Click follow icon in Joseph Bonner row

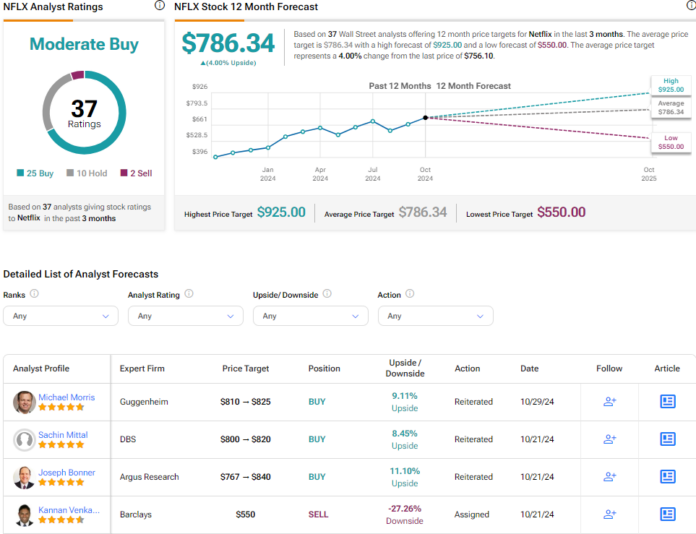[609, 476]
